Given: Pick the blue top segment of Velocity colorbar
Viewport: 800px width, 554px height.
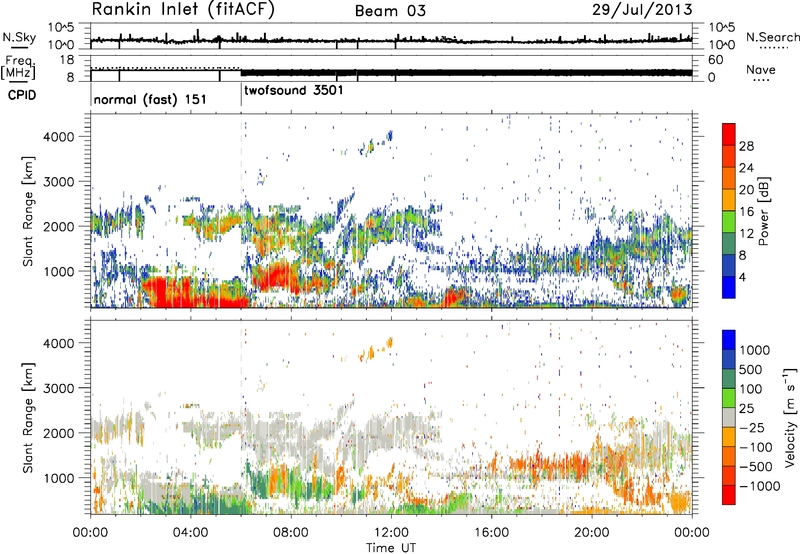Looking at the screenshot, I should click(729, 340).
